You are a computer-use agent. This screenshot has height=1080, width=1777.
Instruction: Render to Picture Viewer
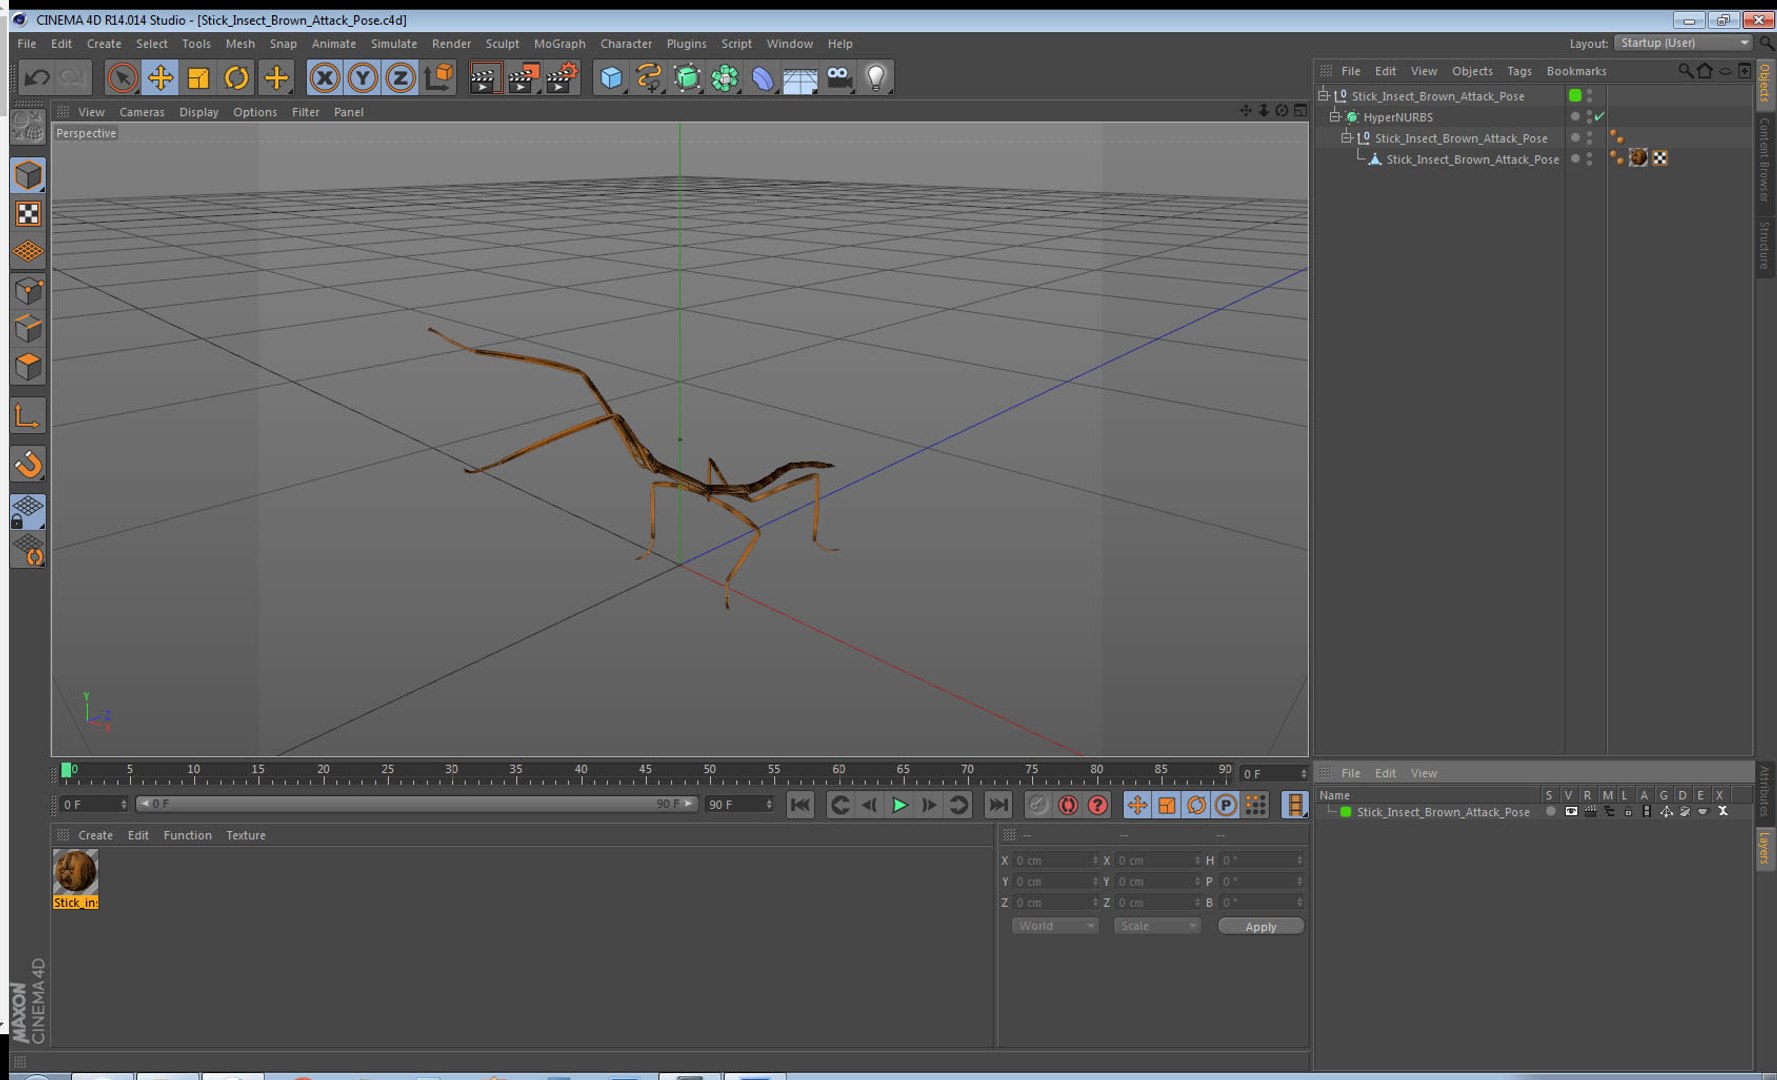[x=523, y=78]
